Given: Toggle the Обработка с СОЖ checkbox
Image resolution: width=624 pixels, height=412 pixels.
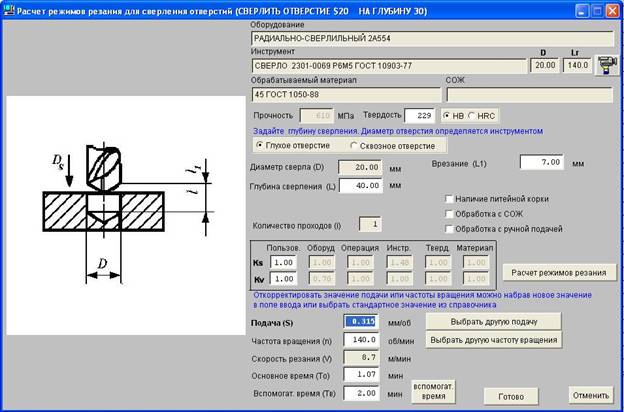Looking at the screenshot, I should 450,214.
